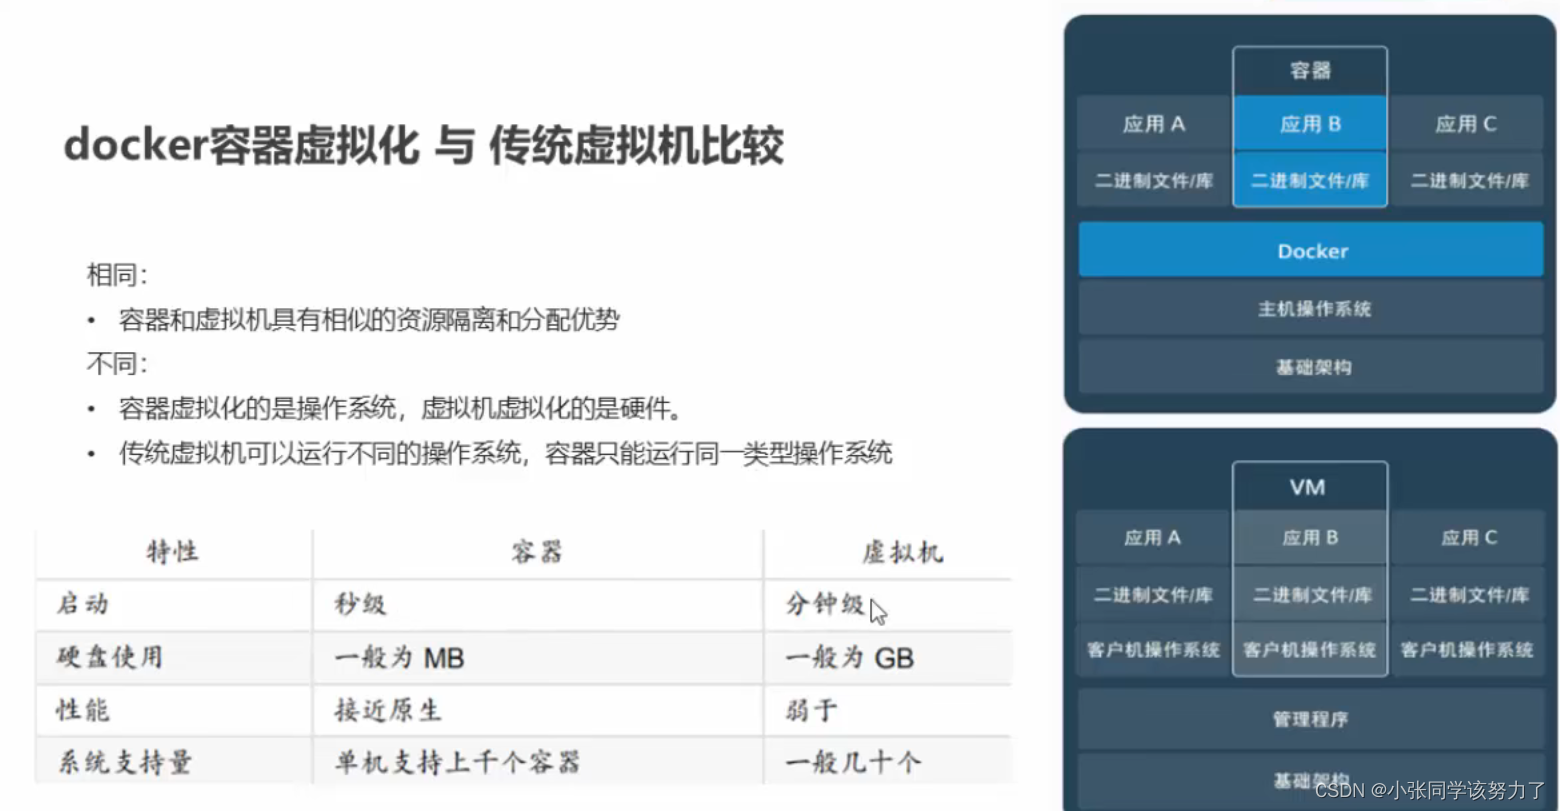
Task: Click "客户机操作系统" box inside the VM outline
Action: pos(1310,650)
